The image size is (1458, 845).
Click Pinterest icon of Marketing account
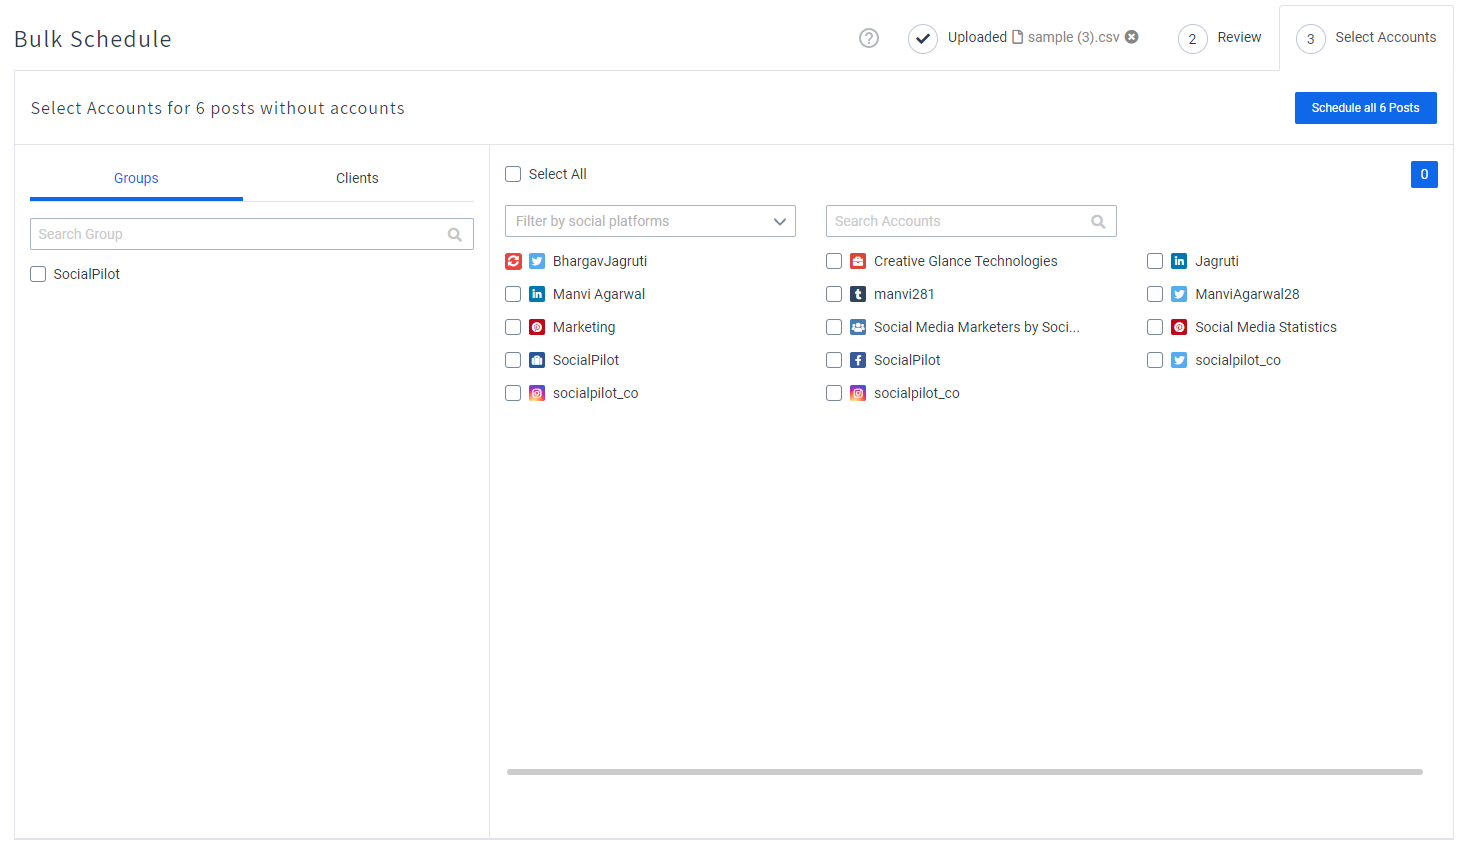click(x=537, y=327)
